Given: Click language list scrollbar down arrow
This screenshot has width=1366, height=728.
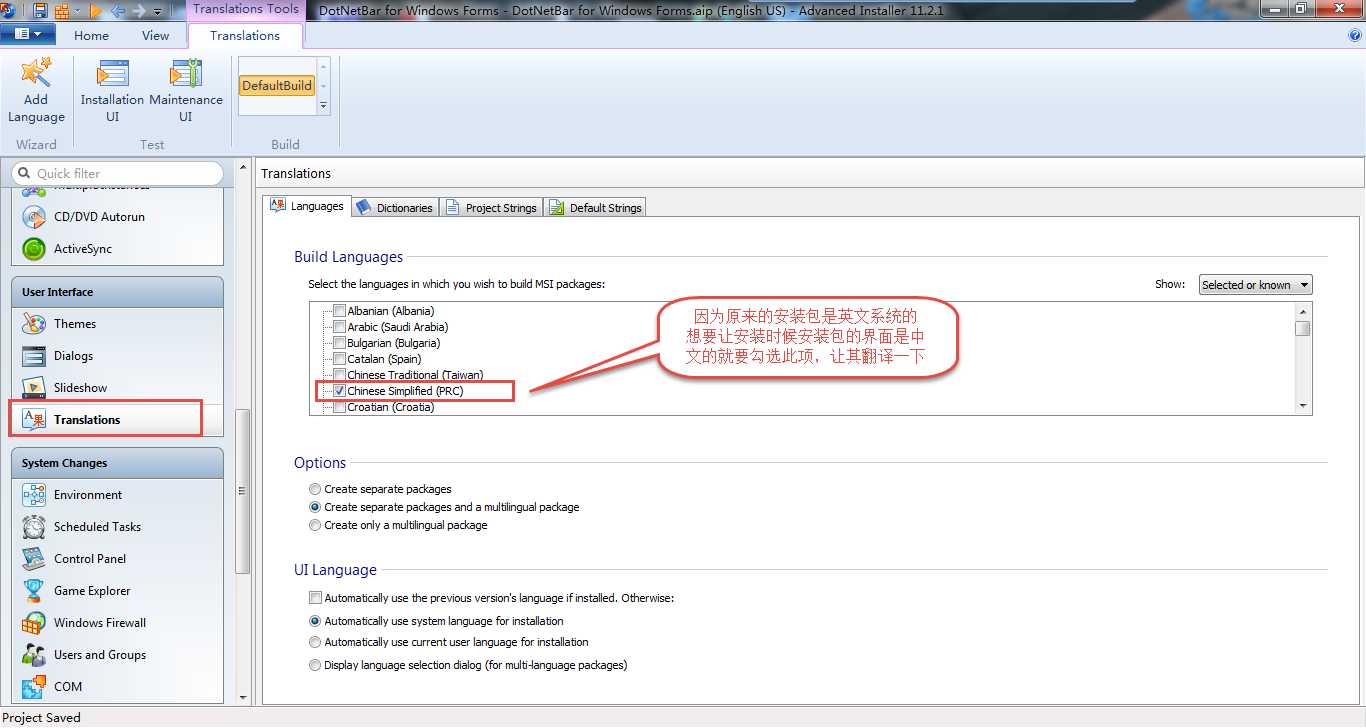Looking at the screenshot, I should 1302,406.
